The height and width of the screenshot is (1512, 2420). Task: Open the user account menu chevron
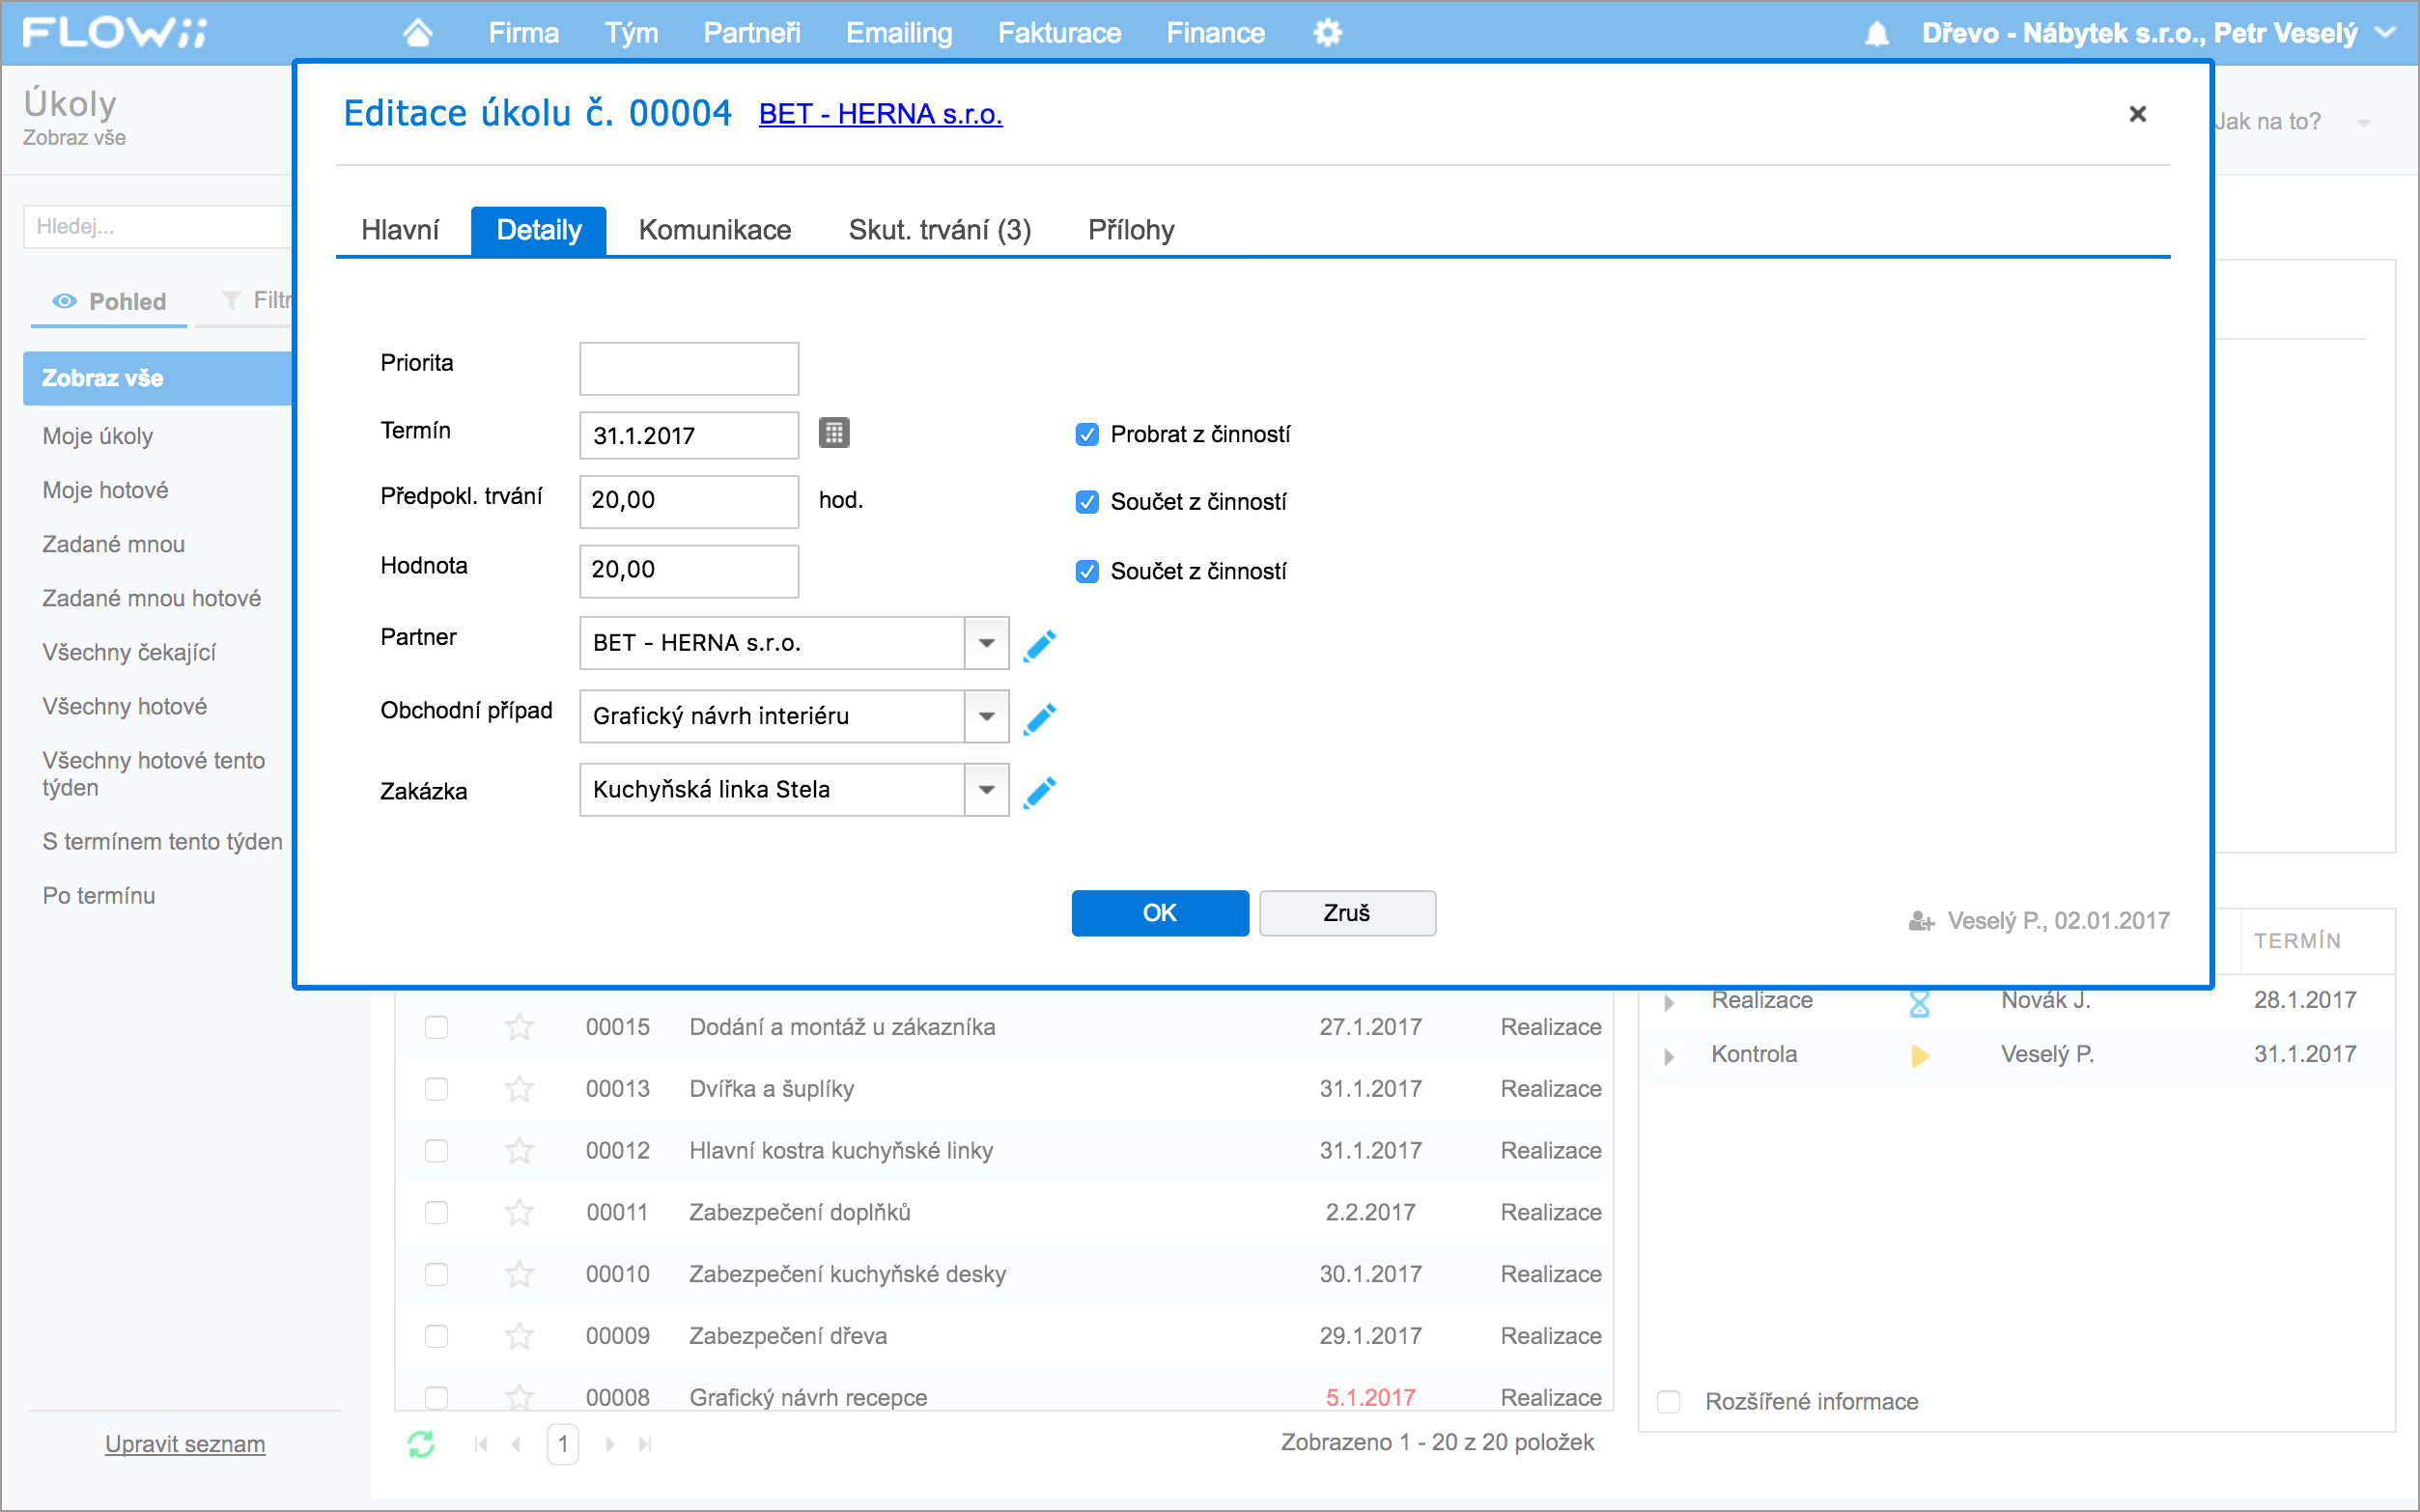click(2385, 33)
